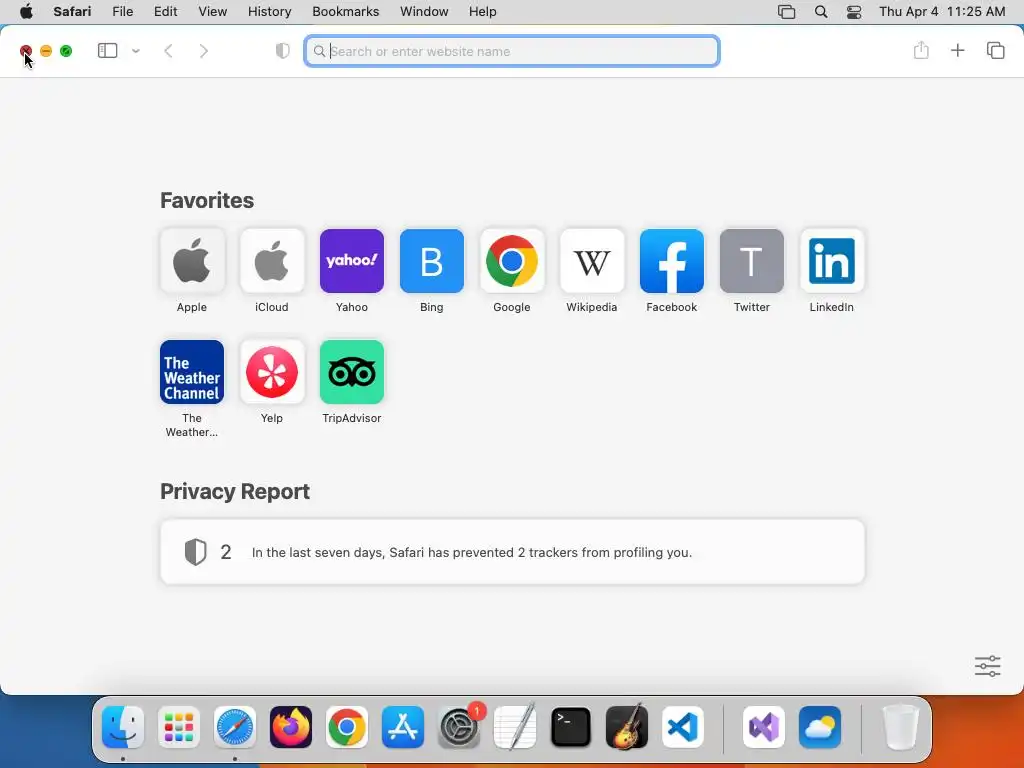Open the Yelp favorite
1024x768 pixels.
[x=272, y=372]
